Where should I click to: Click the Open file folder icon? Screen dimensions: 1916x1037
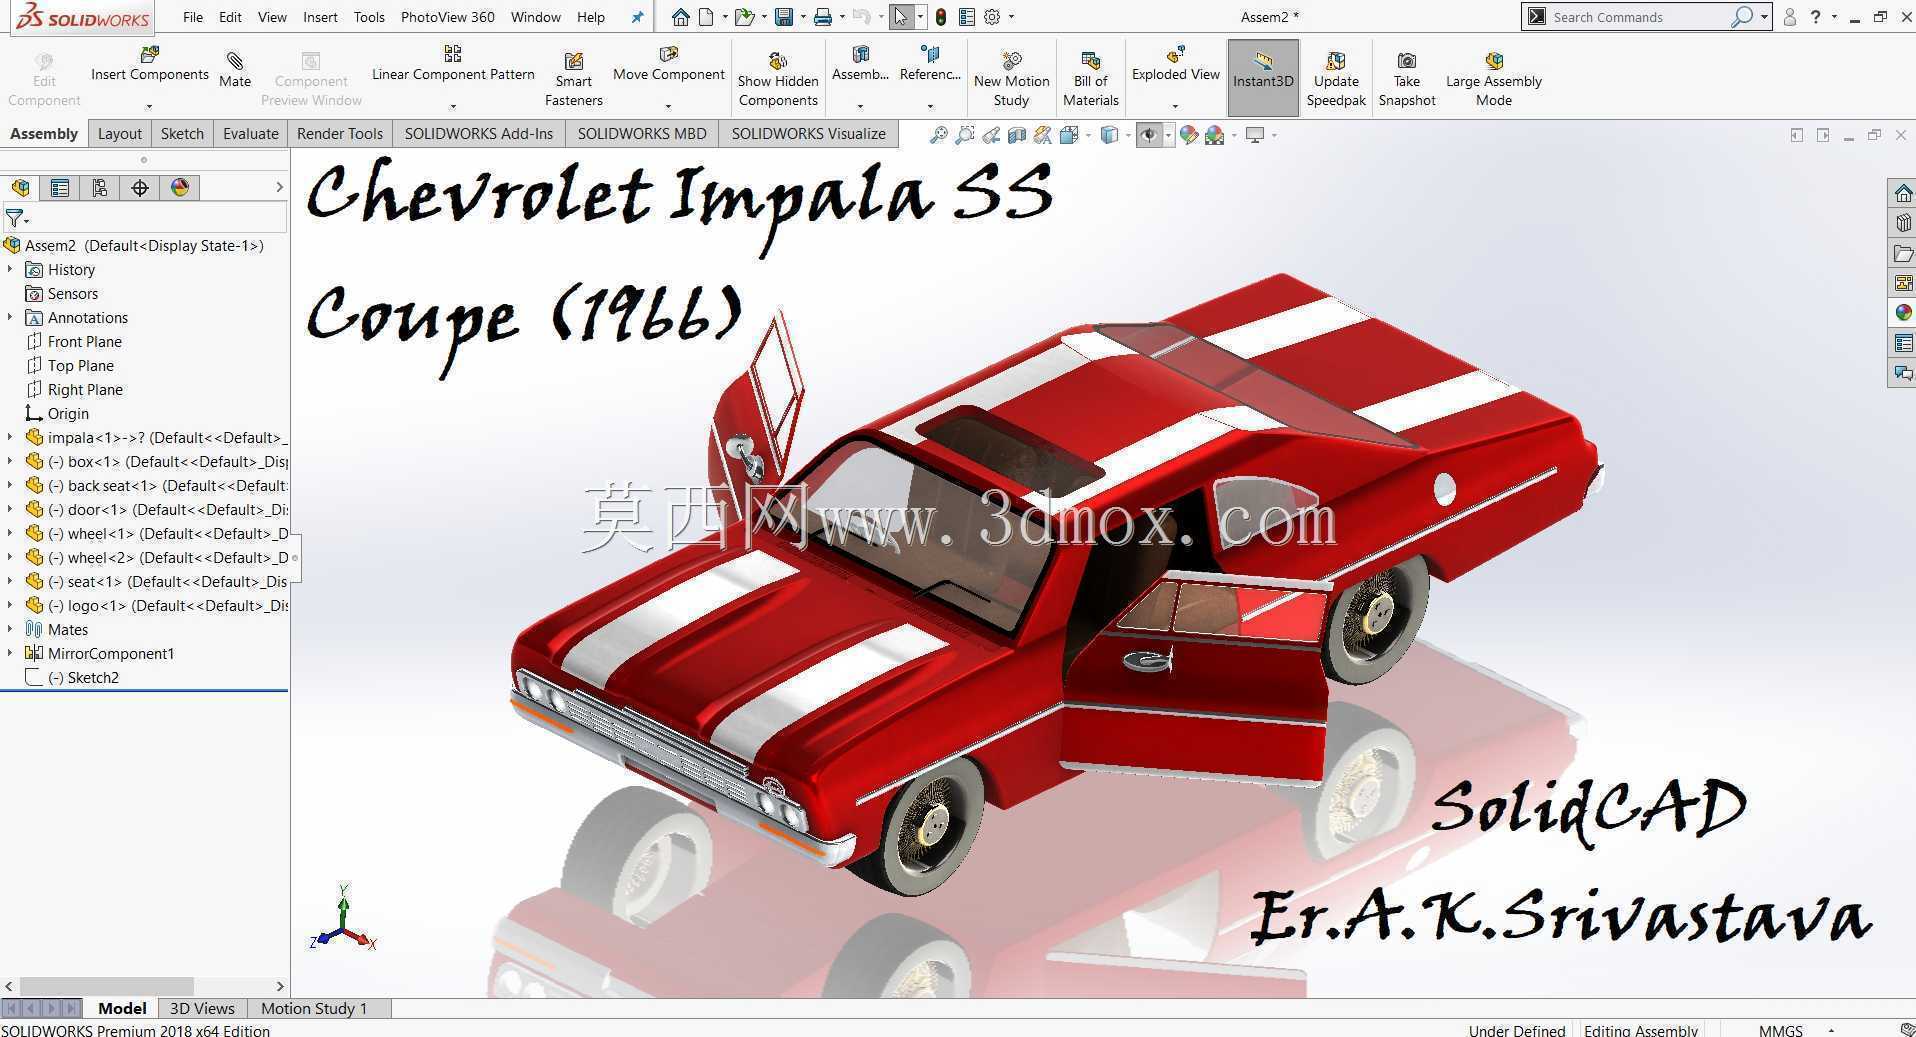pos(743,17)
